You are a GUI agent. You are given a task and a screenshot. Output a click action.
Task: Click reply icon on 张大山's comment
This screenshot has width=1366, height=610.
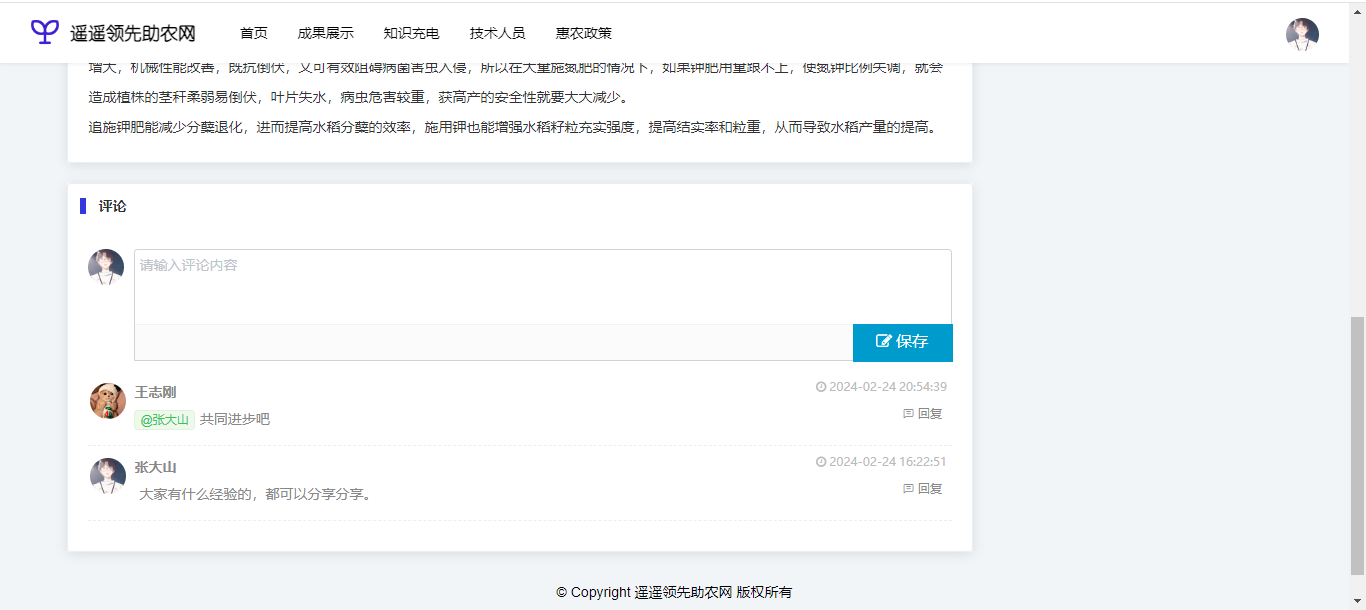coord(908,489)
